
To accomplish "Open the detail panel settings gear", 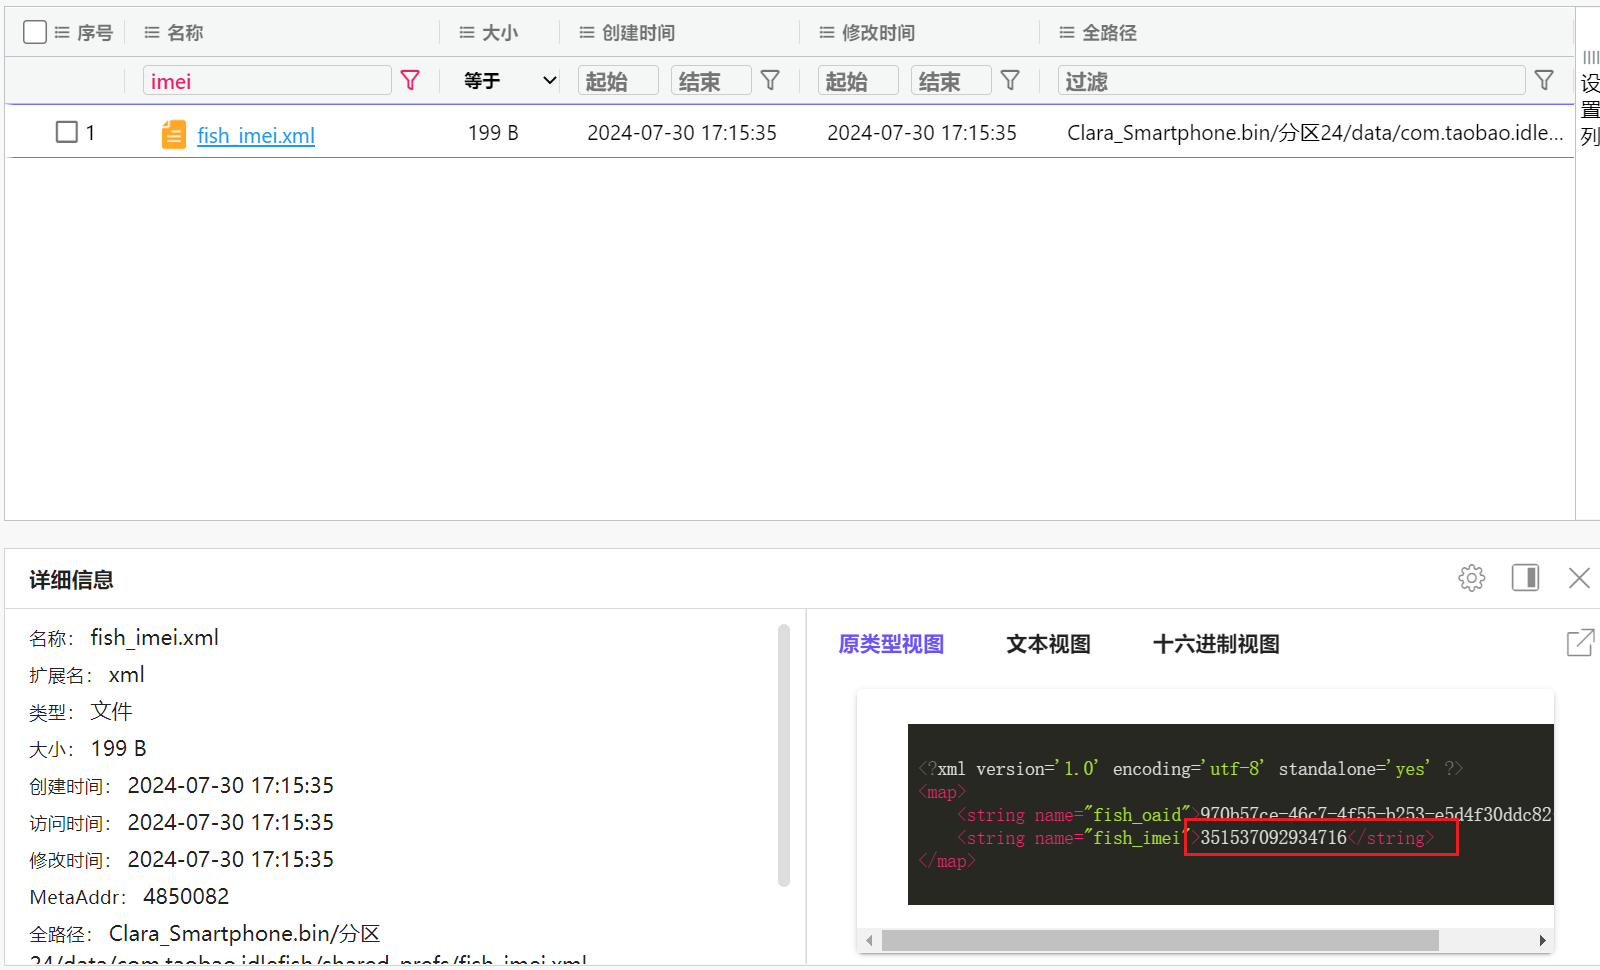I will [1471, 578].
